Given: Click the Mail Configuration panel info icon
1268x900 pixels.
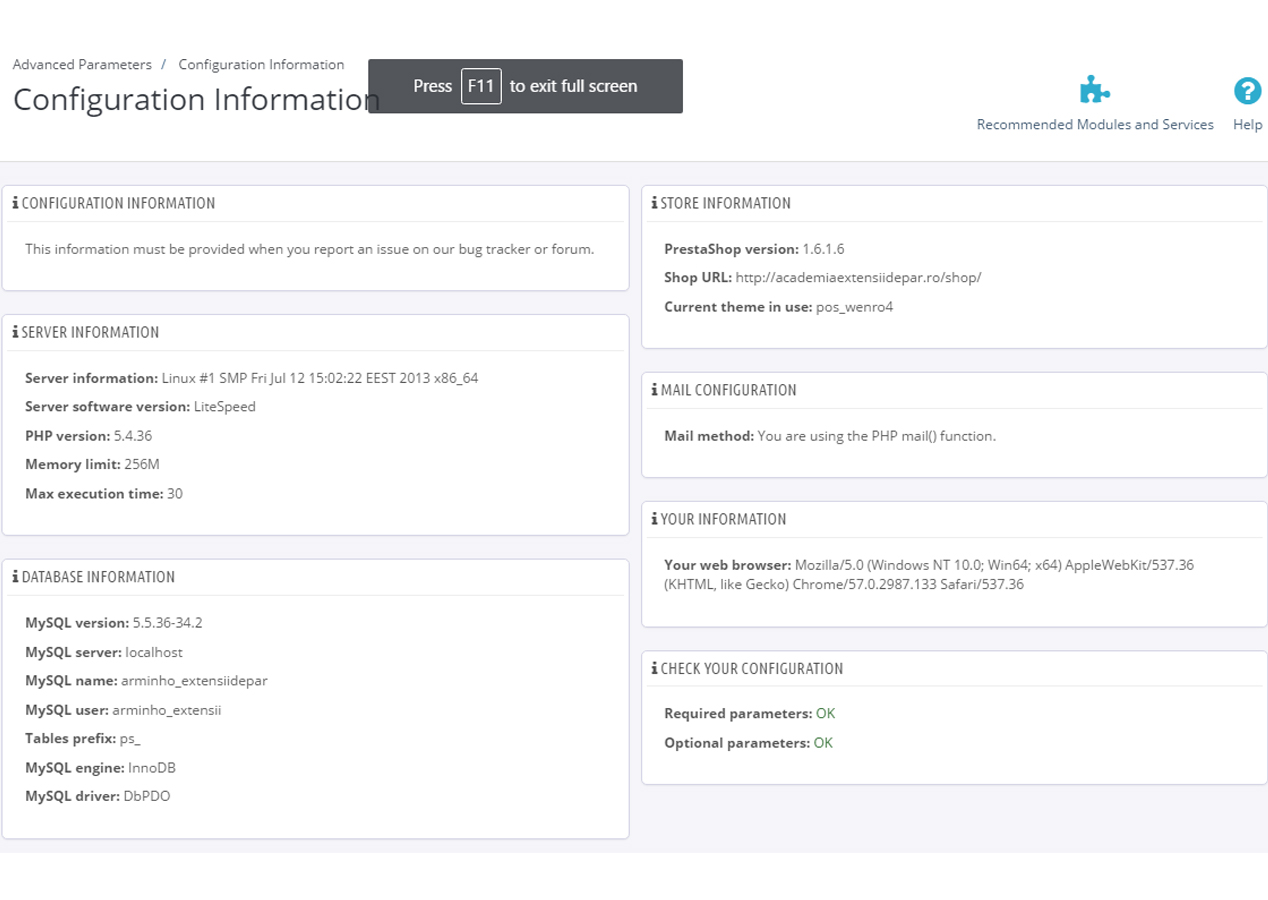Looking at the screenshot, I should [x=654, y=390].
